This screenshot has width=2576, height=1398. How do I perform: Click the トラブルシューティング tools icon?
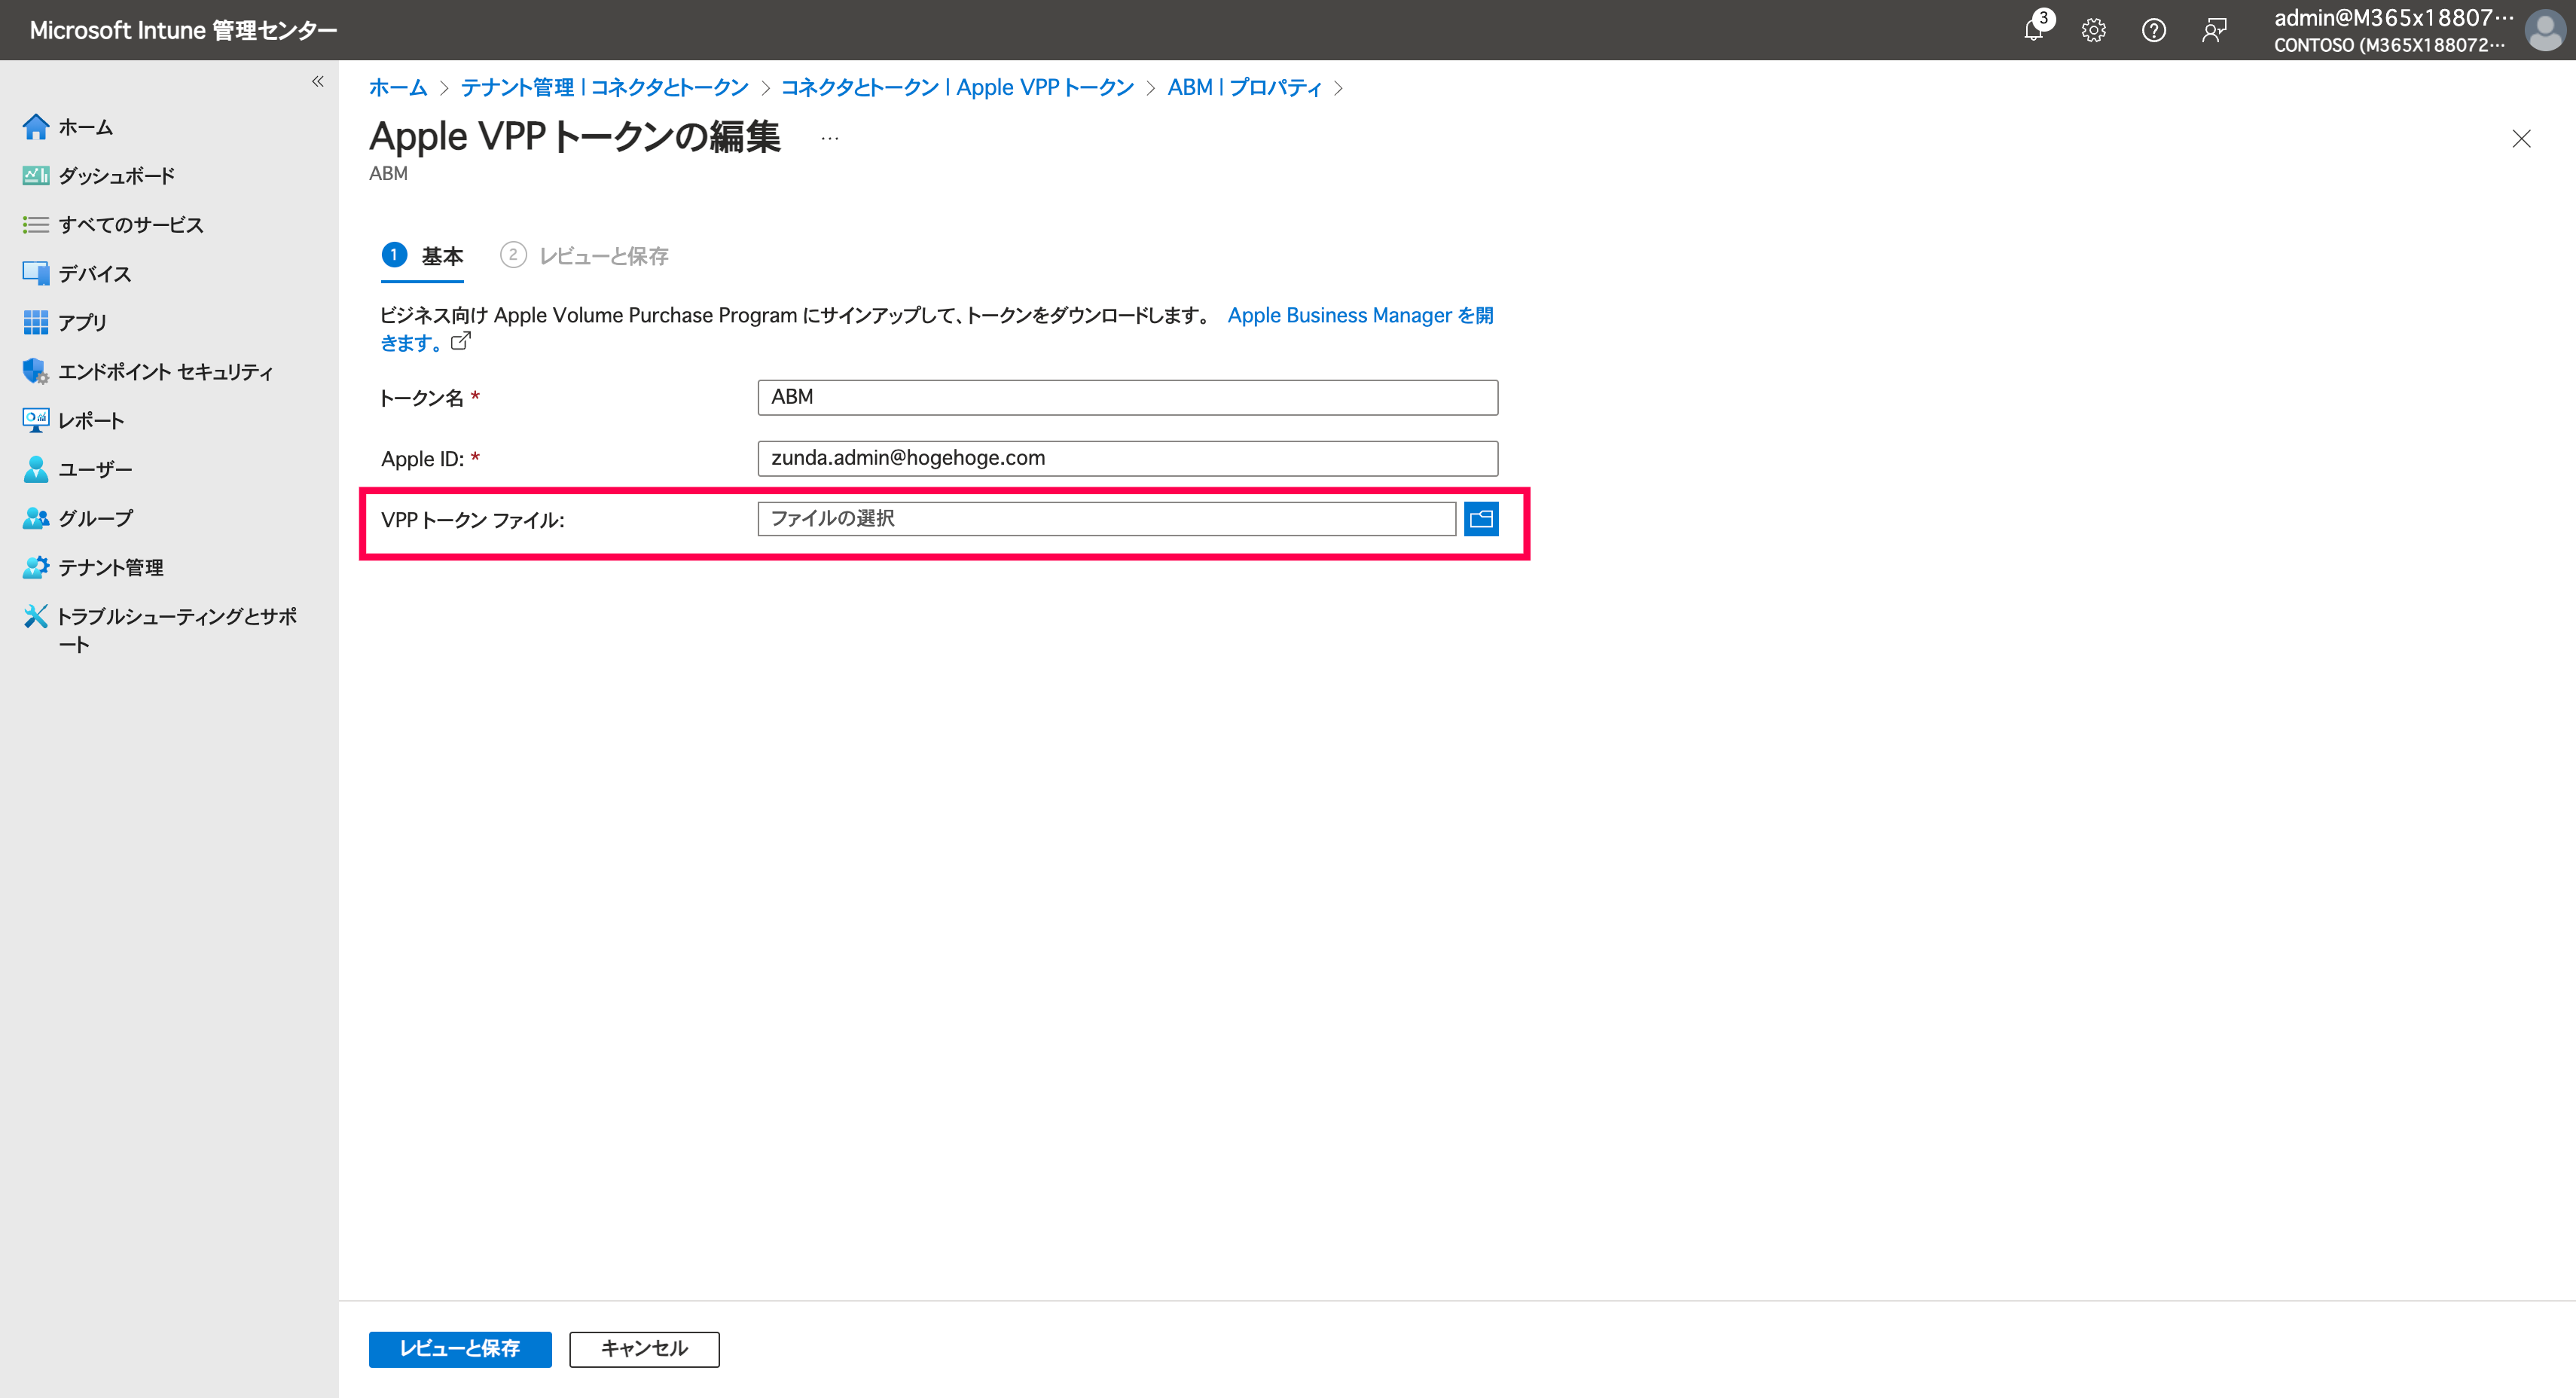35,616
